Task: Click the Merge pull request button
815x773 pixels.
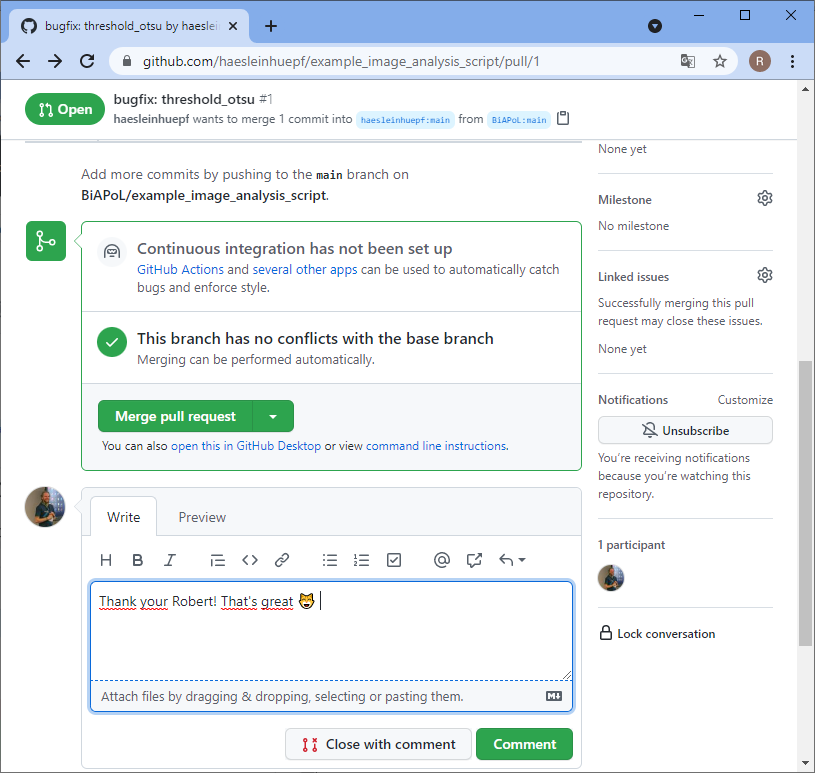Action: click(x=176, y=416)
